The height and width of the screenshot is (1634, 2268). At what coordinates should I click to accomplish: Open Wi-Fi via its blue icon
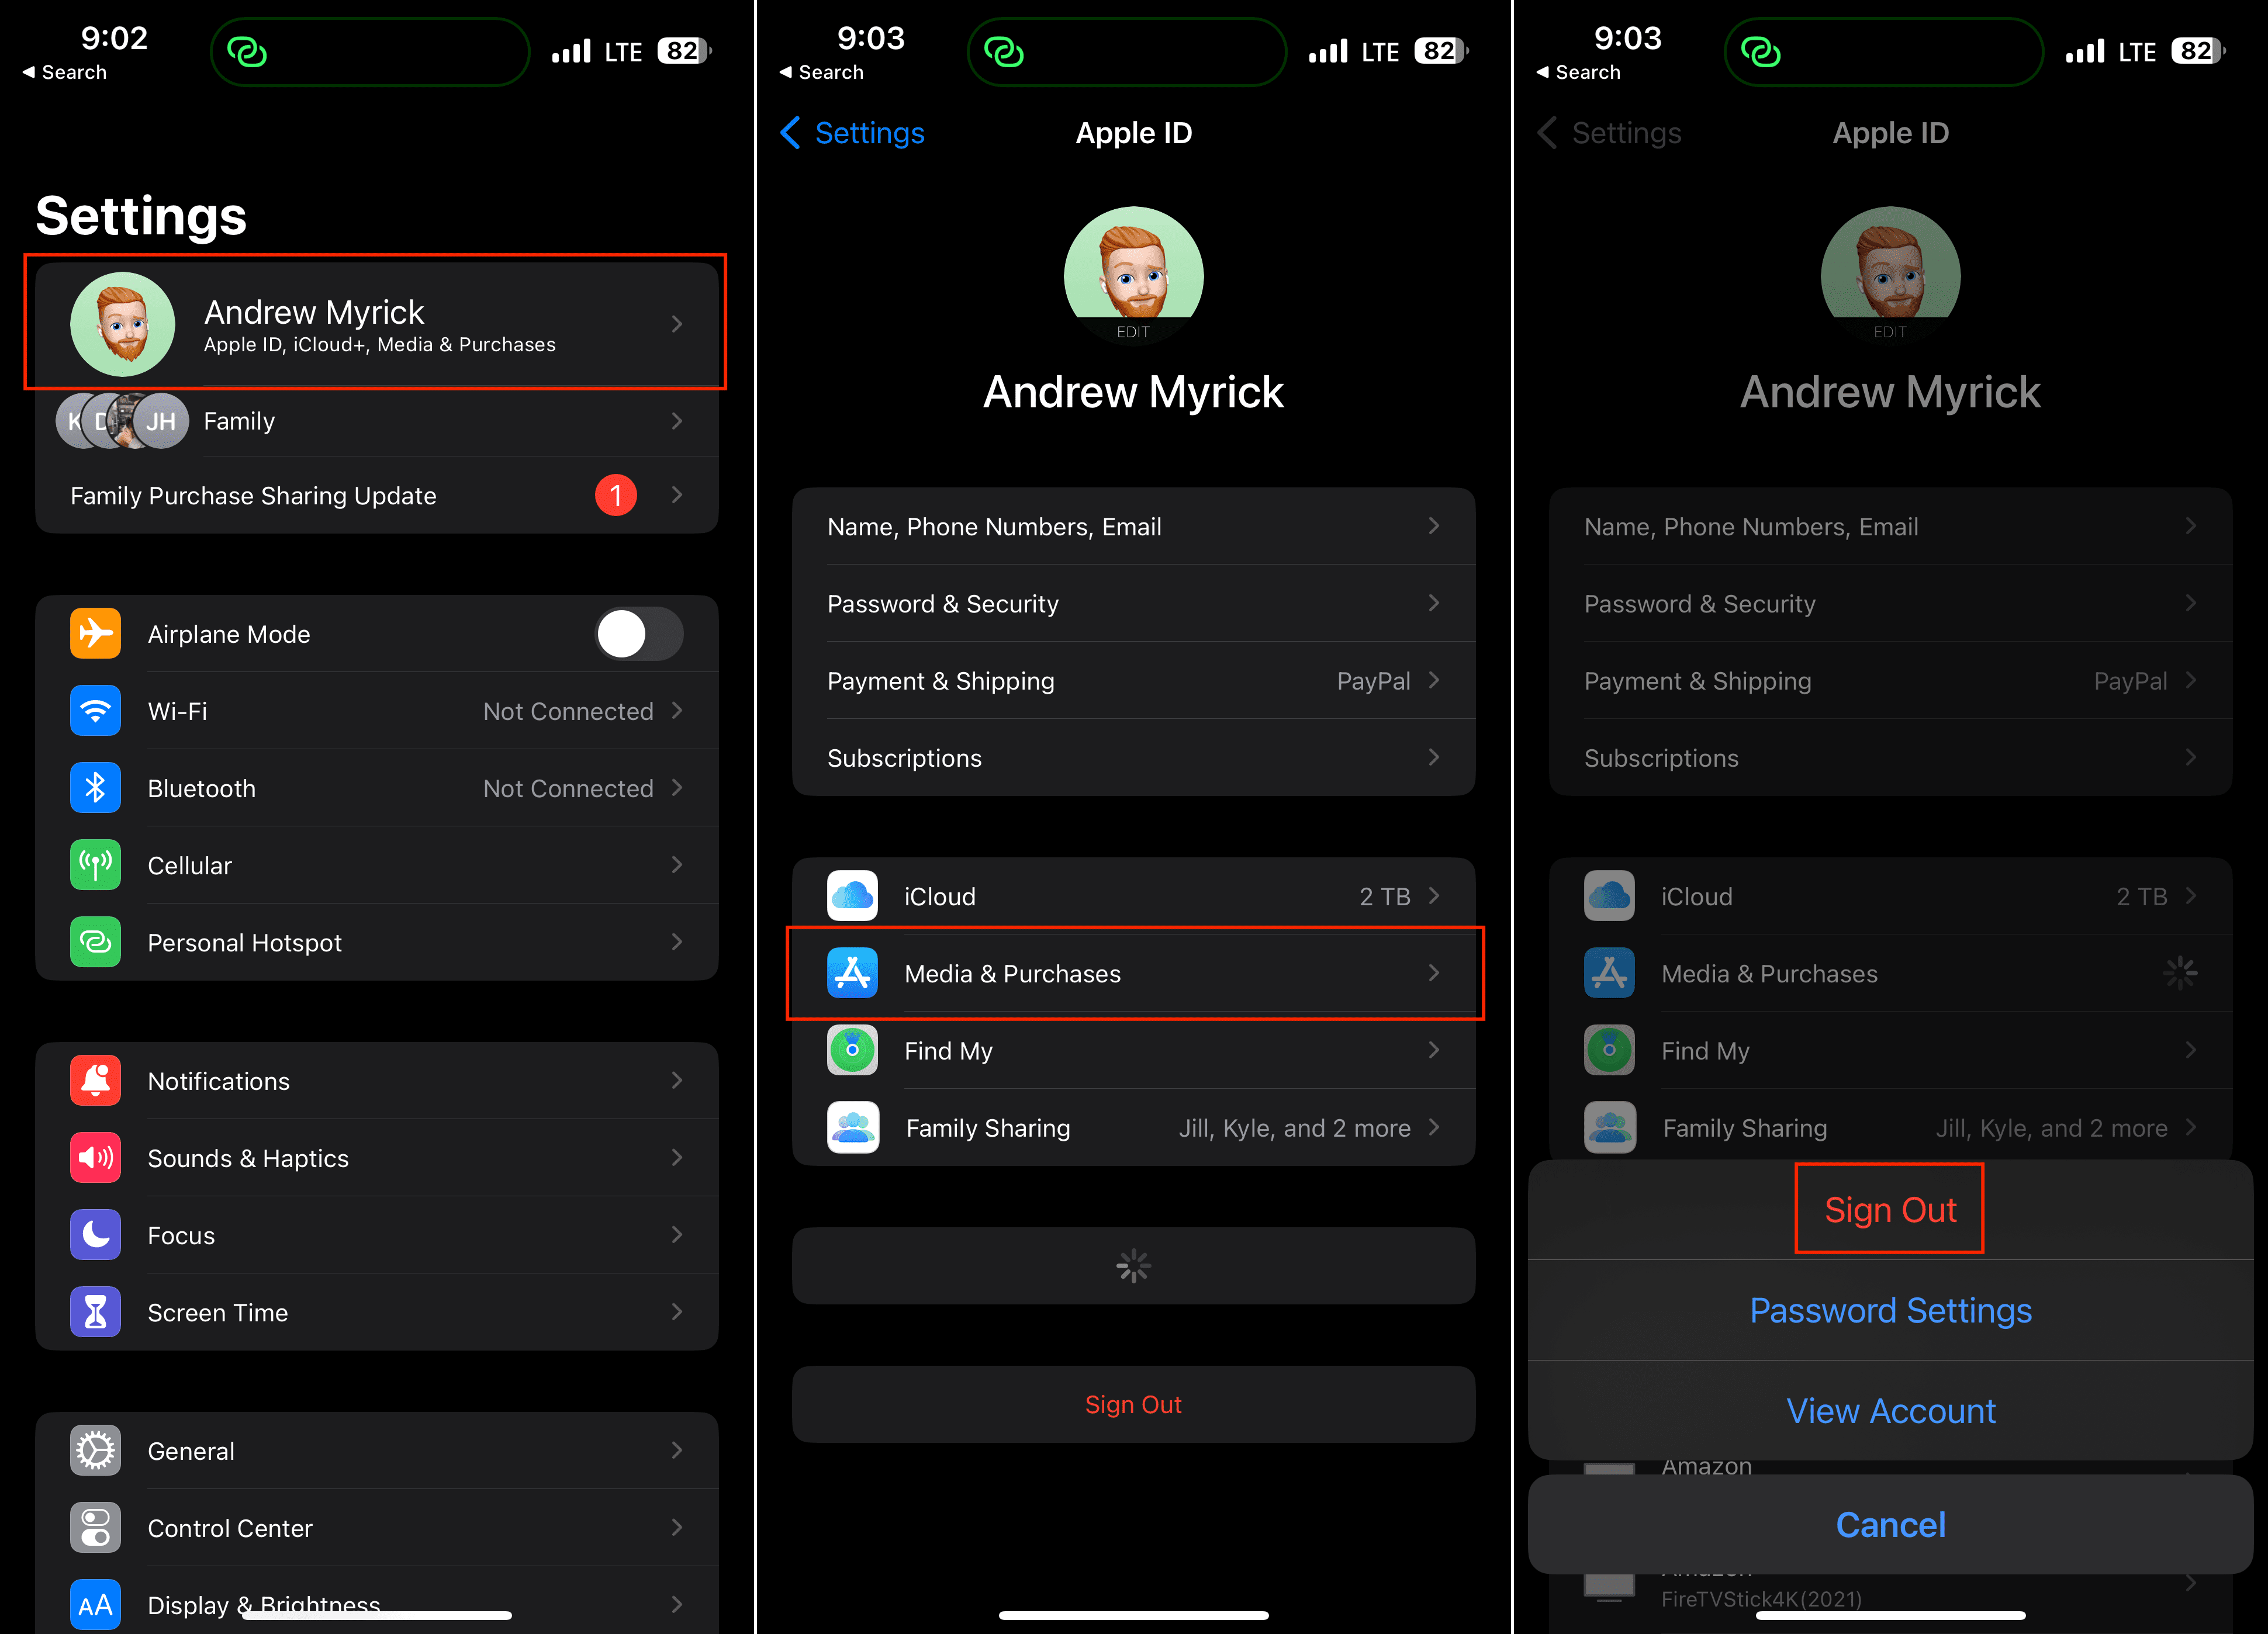coord(95,710)
